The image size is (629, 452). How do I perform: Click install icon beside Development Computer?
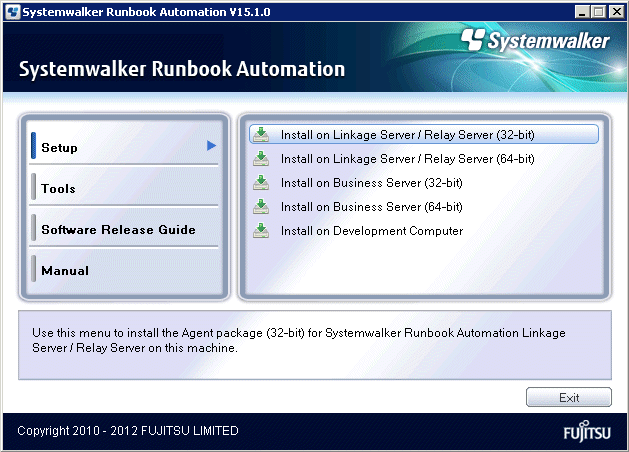point(261,230)
